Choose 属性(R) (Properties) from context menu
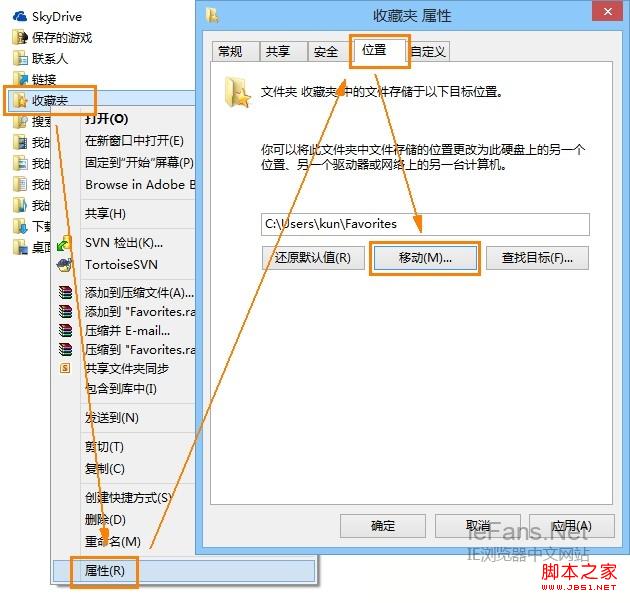 point(184,571)
